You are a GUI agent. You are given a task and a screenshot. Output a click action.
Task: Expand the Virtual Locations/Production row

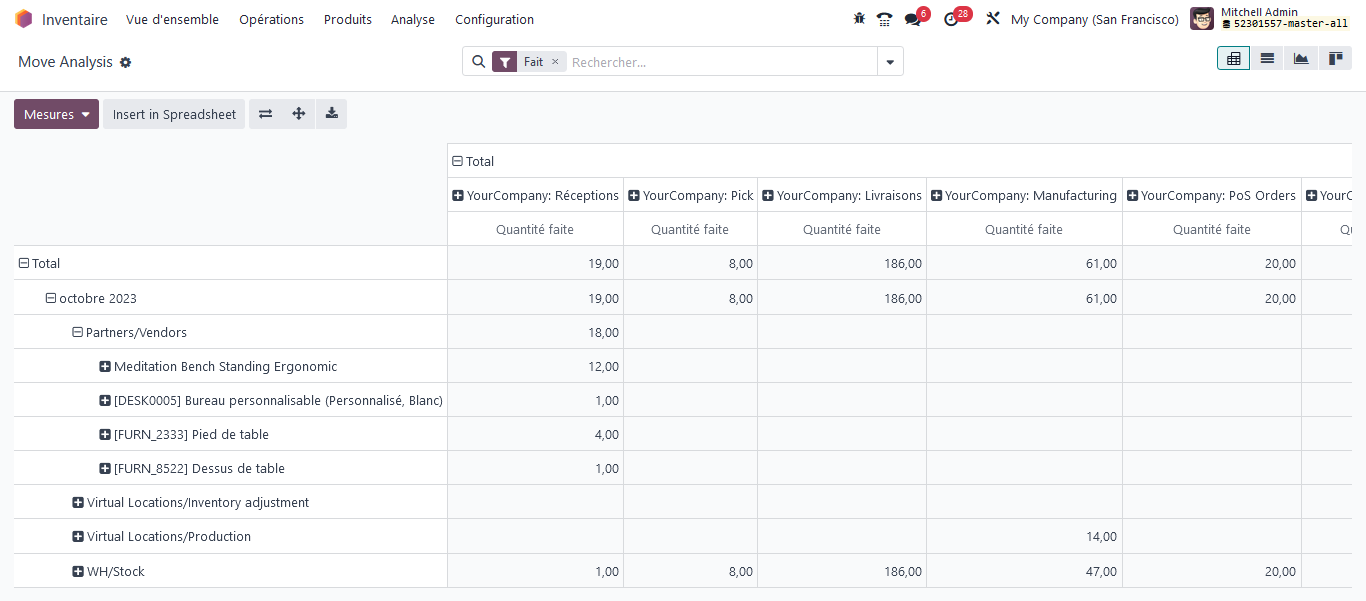click(76, 536)
